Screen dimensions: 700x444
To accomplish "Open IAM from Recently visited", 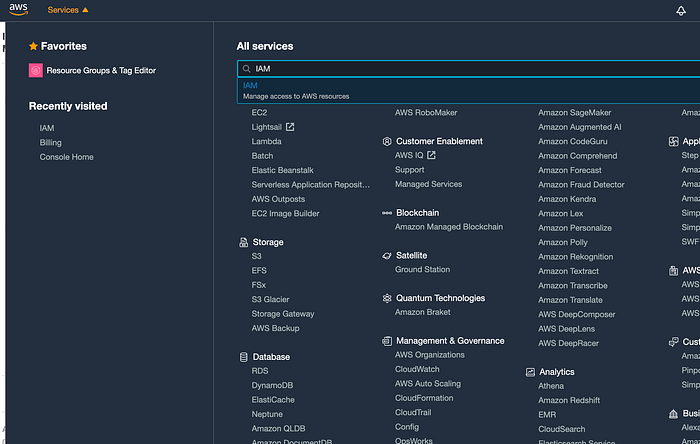I will [x=47, y=128].
